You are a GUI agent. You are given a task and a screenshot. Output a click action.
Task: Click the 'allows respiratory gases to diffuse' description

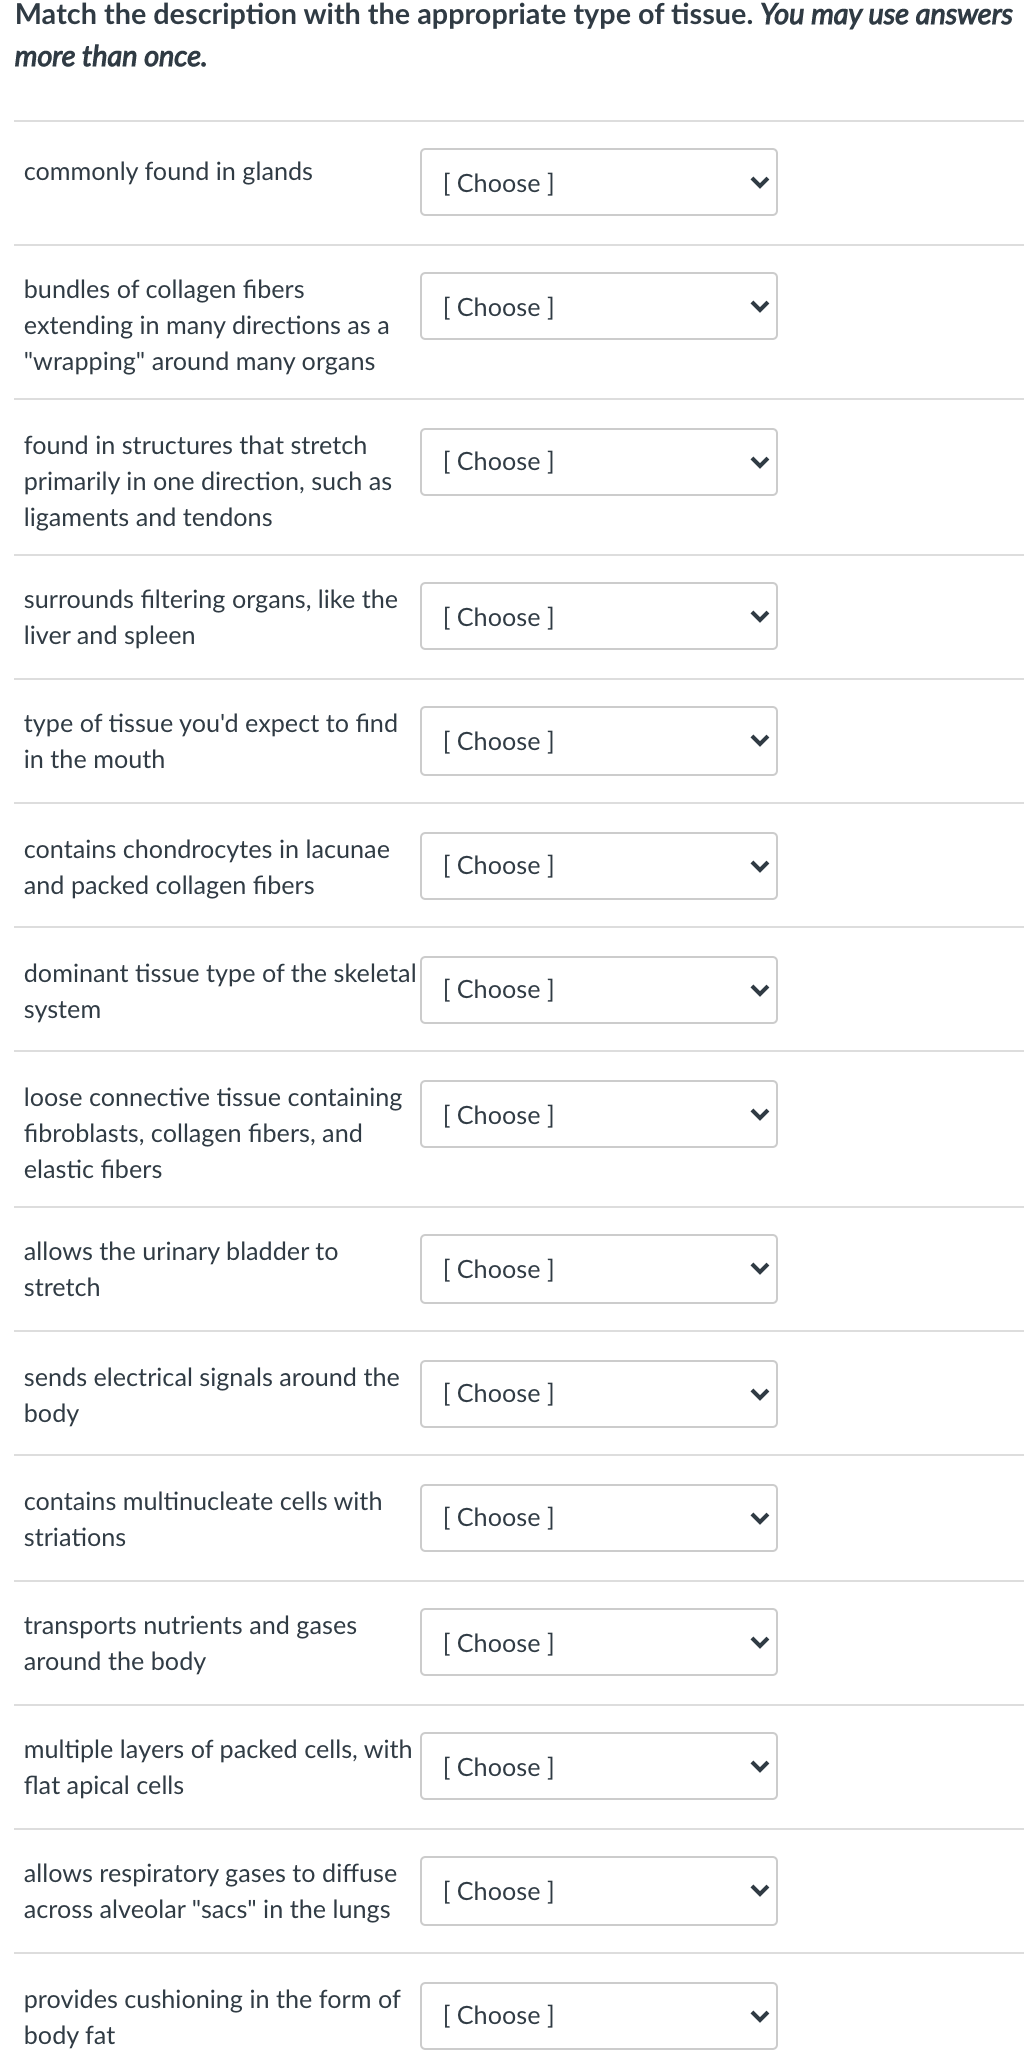coord(210,1891)
